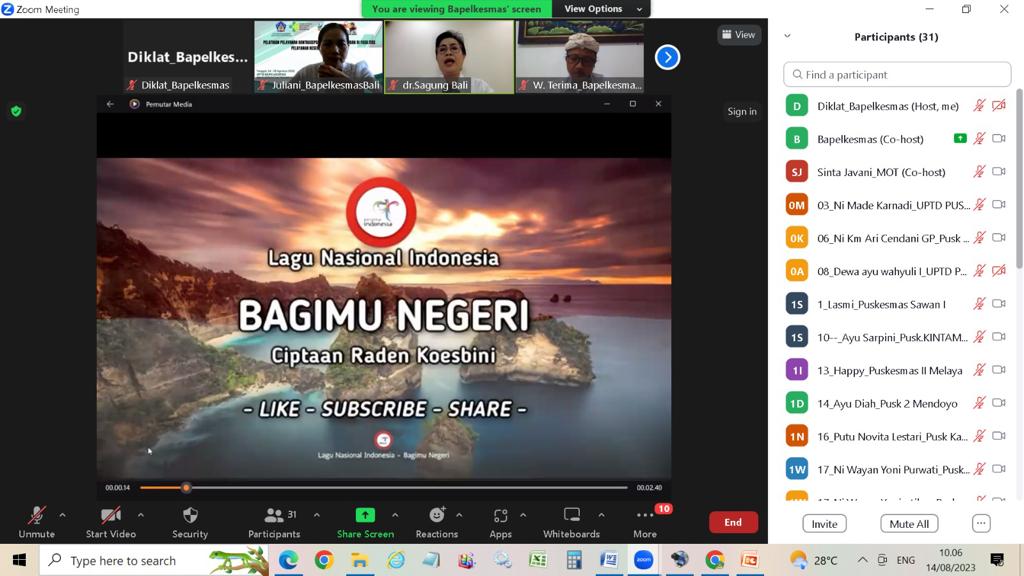Expand audio options caret beside Unmute
The height and width of the screenshot is (576, 1024).
coord(62,515)
